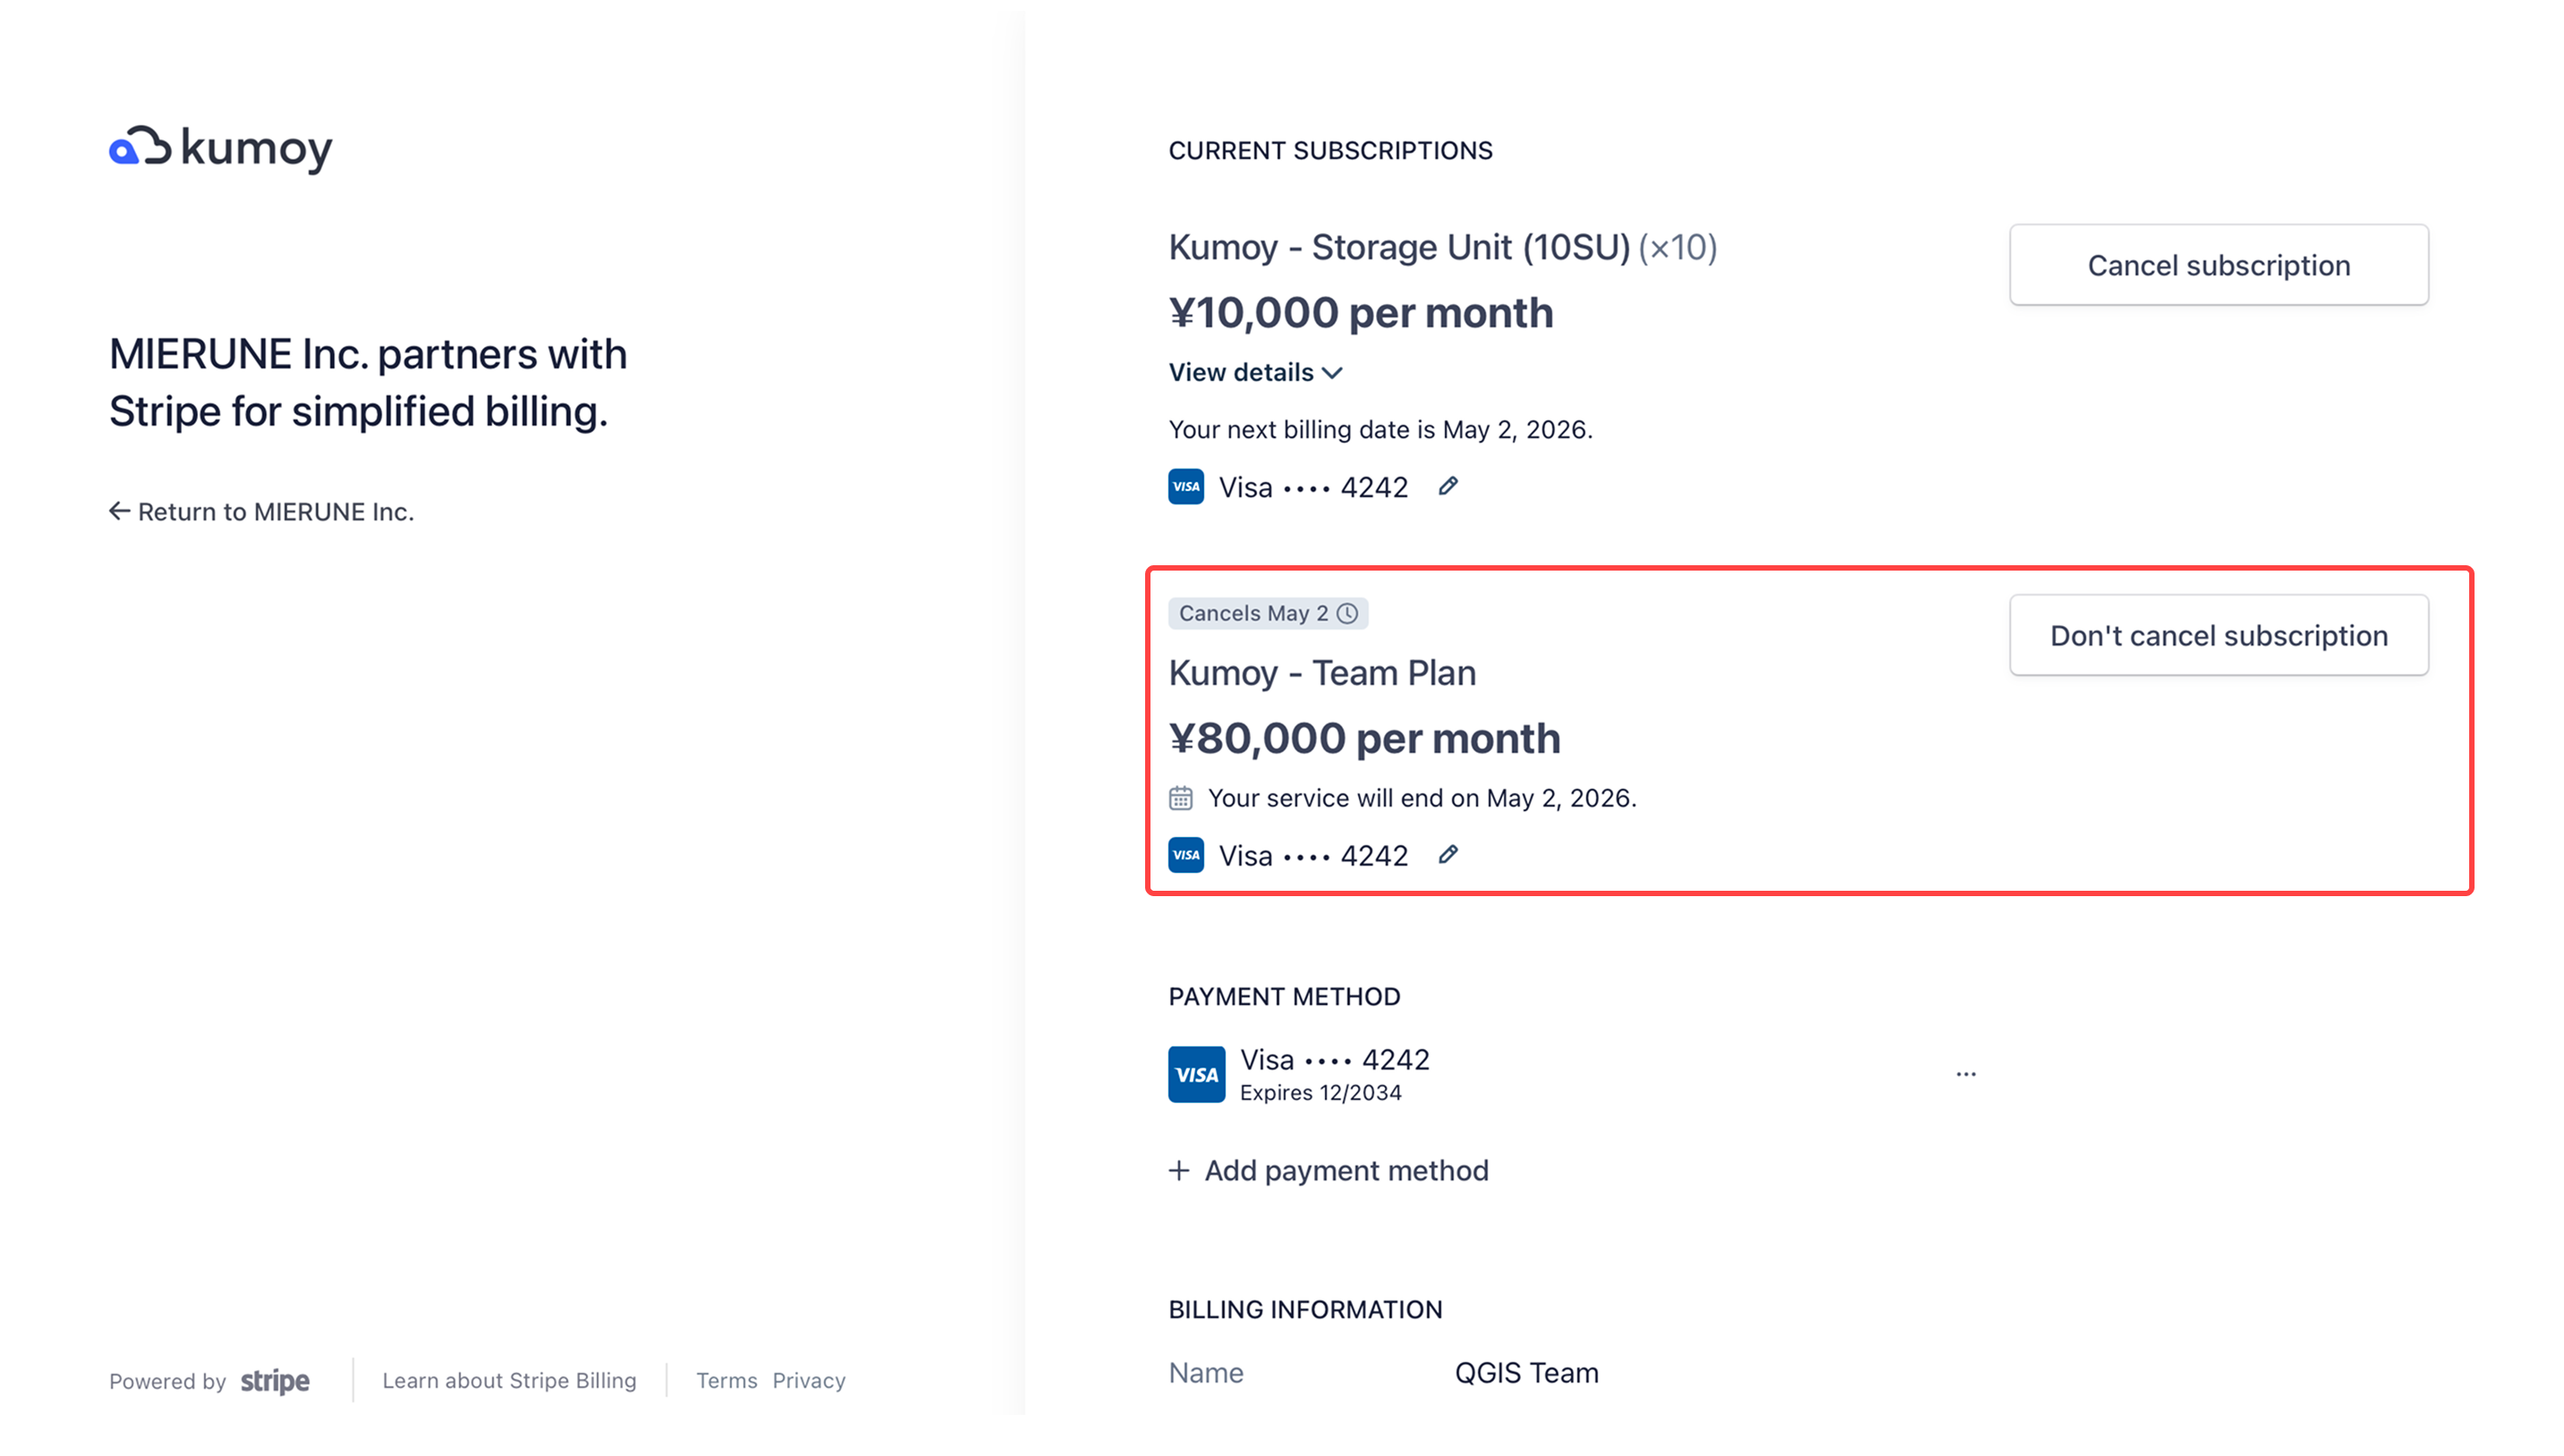Click the plus icon to add payment method

pyautogui.click(x=1179, y=1170)
